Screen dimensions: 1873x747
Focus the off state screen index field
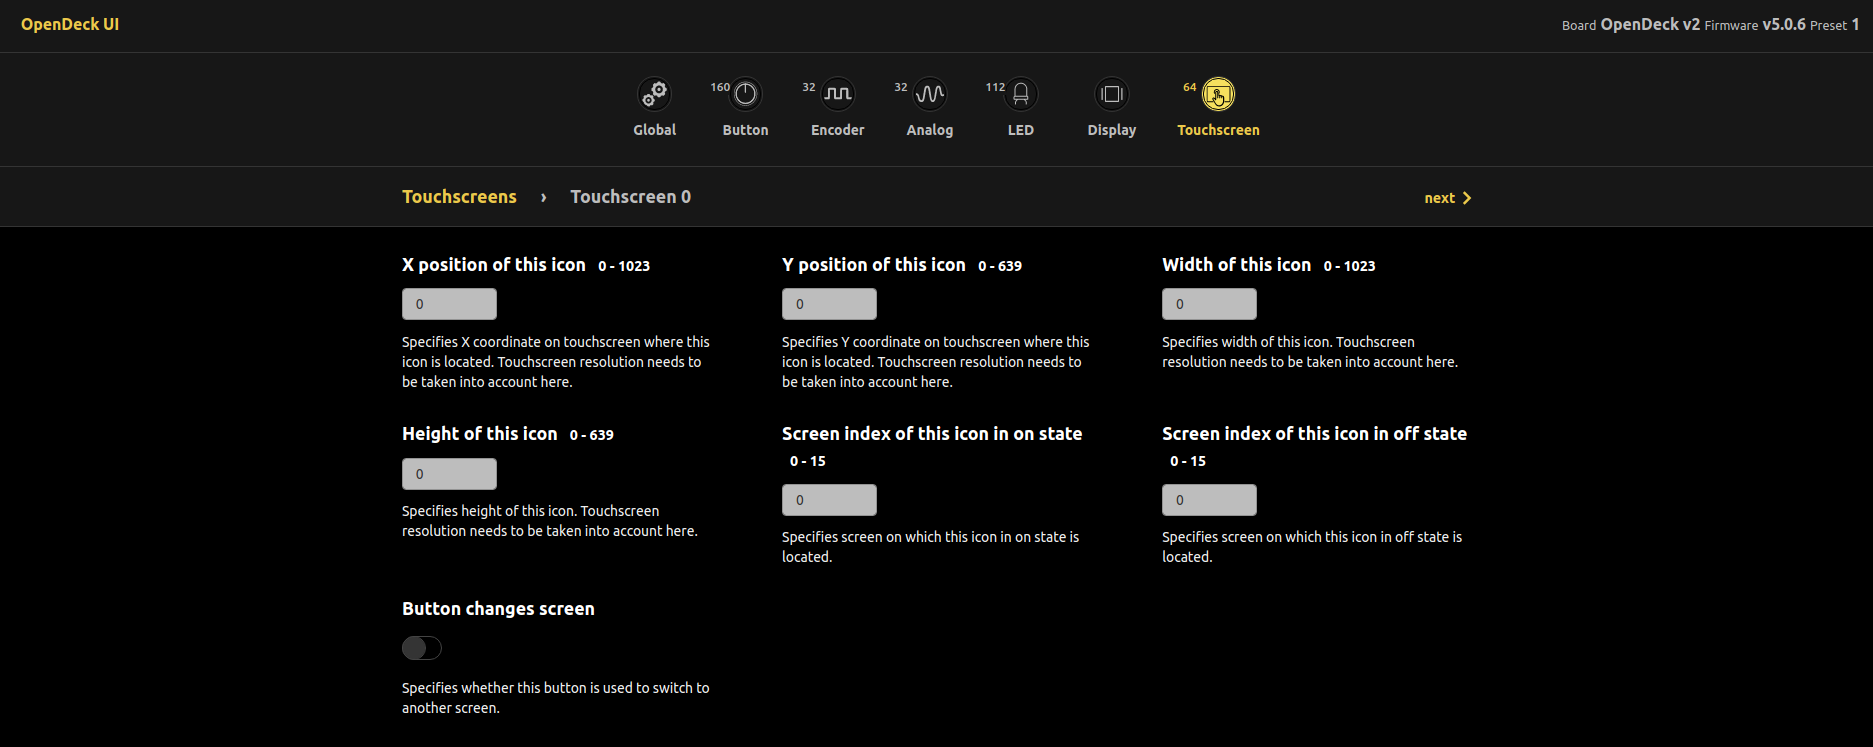coord(1209,500)
